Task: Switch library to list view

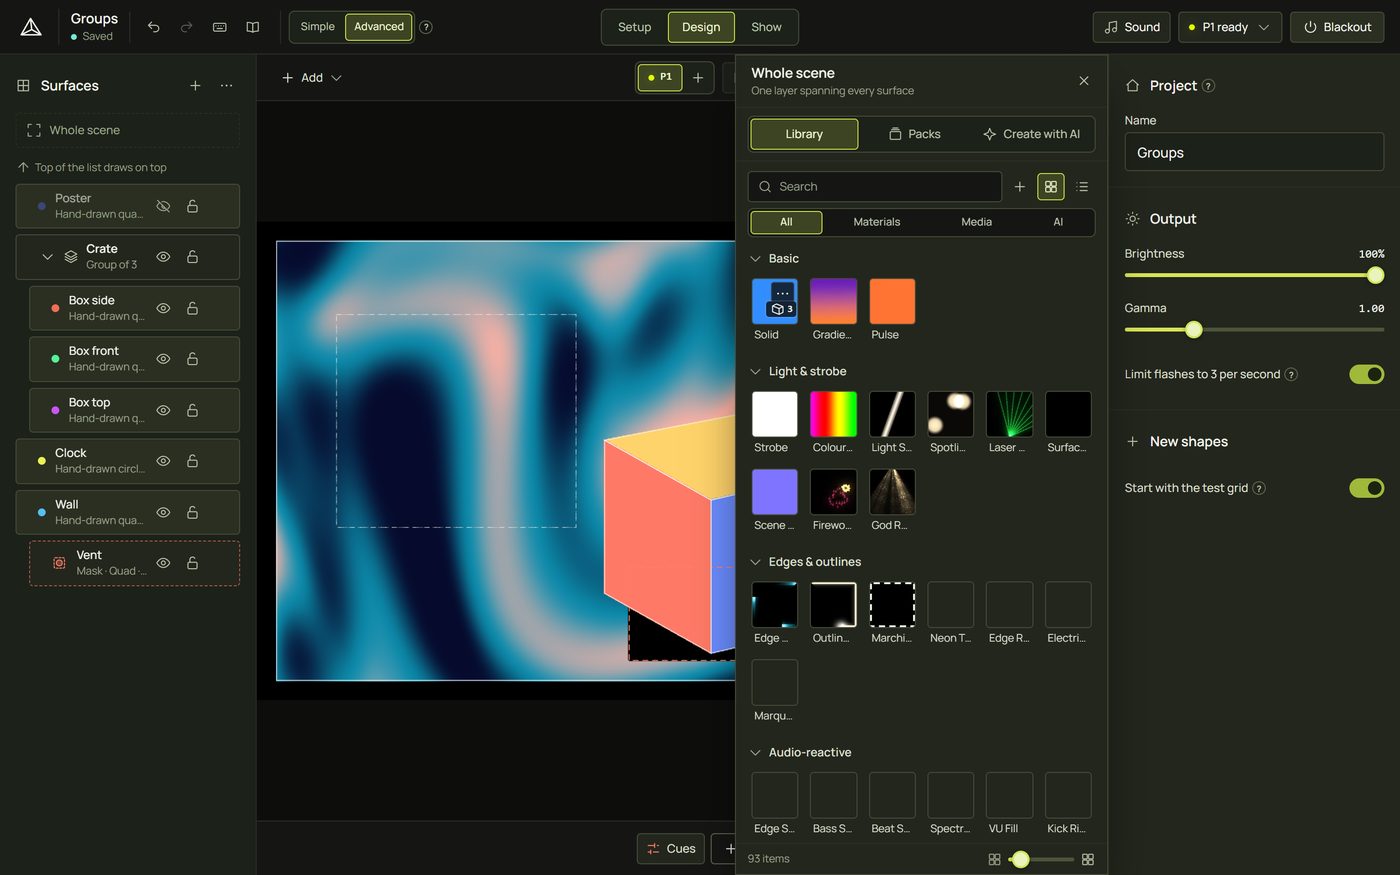Action: point(1082,187)
